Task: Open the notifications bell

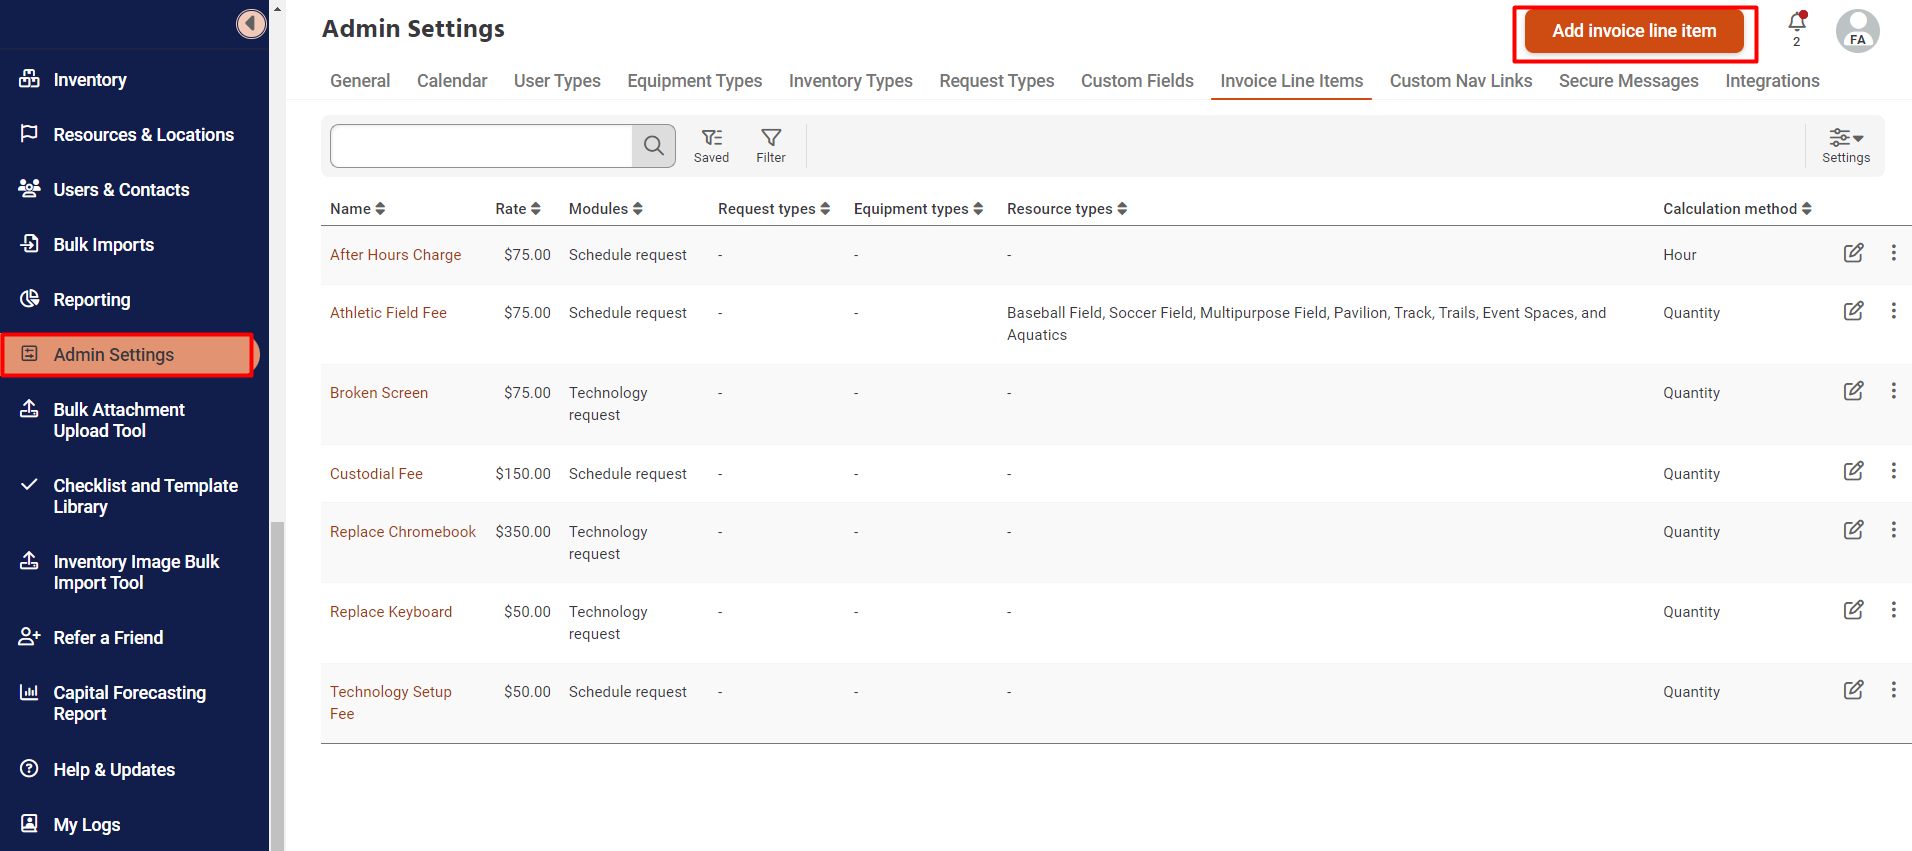Action: click(x=1796, y=24)
